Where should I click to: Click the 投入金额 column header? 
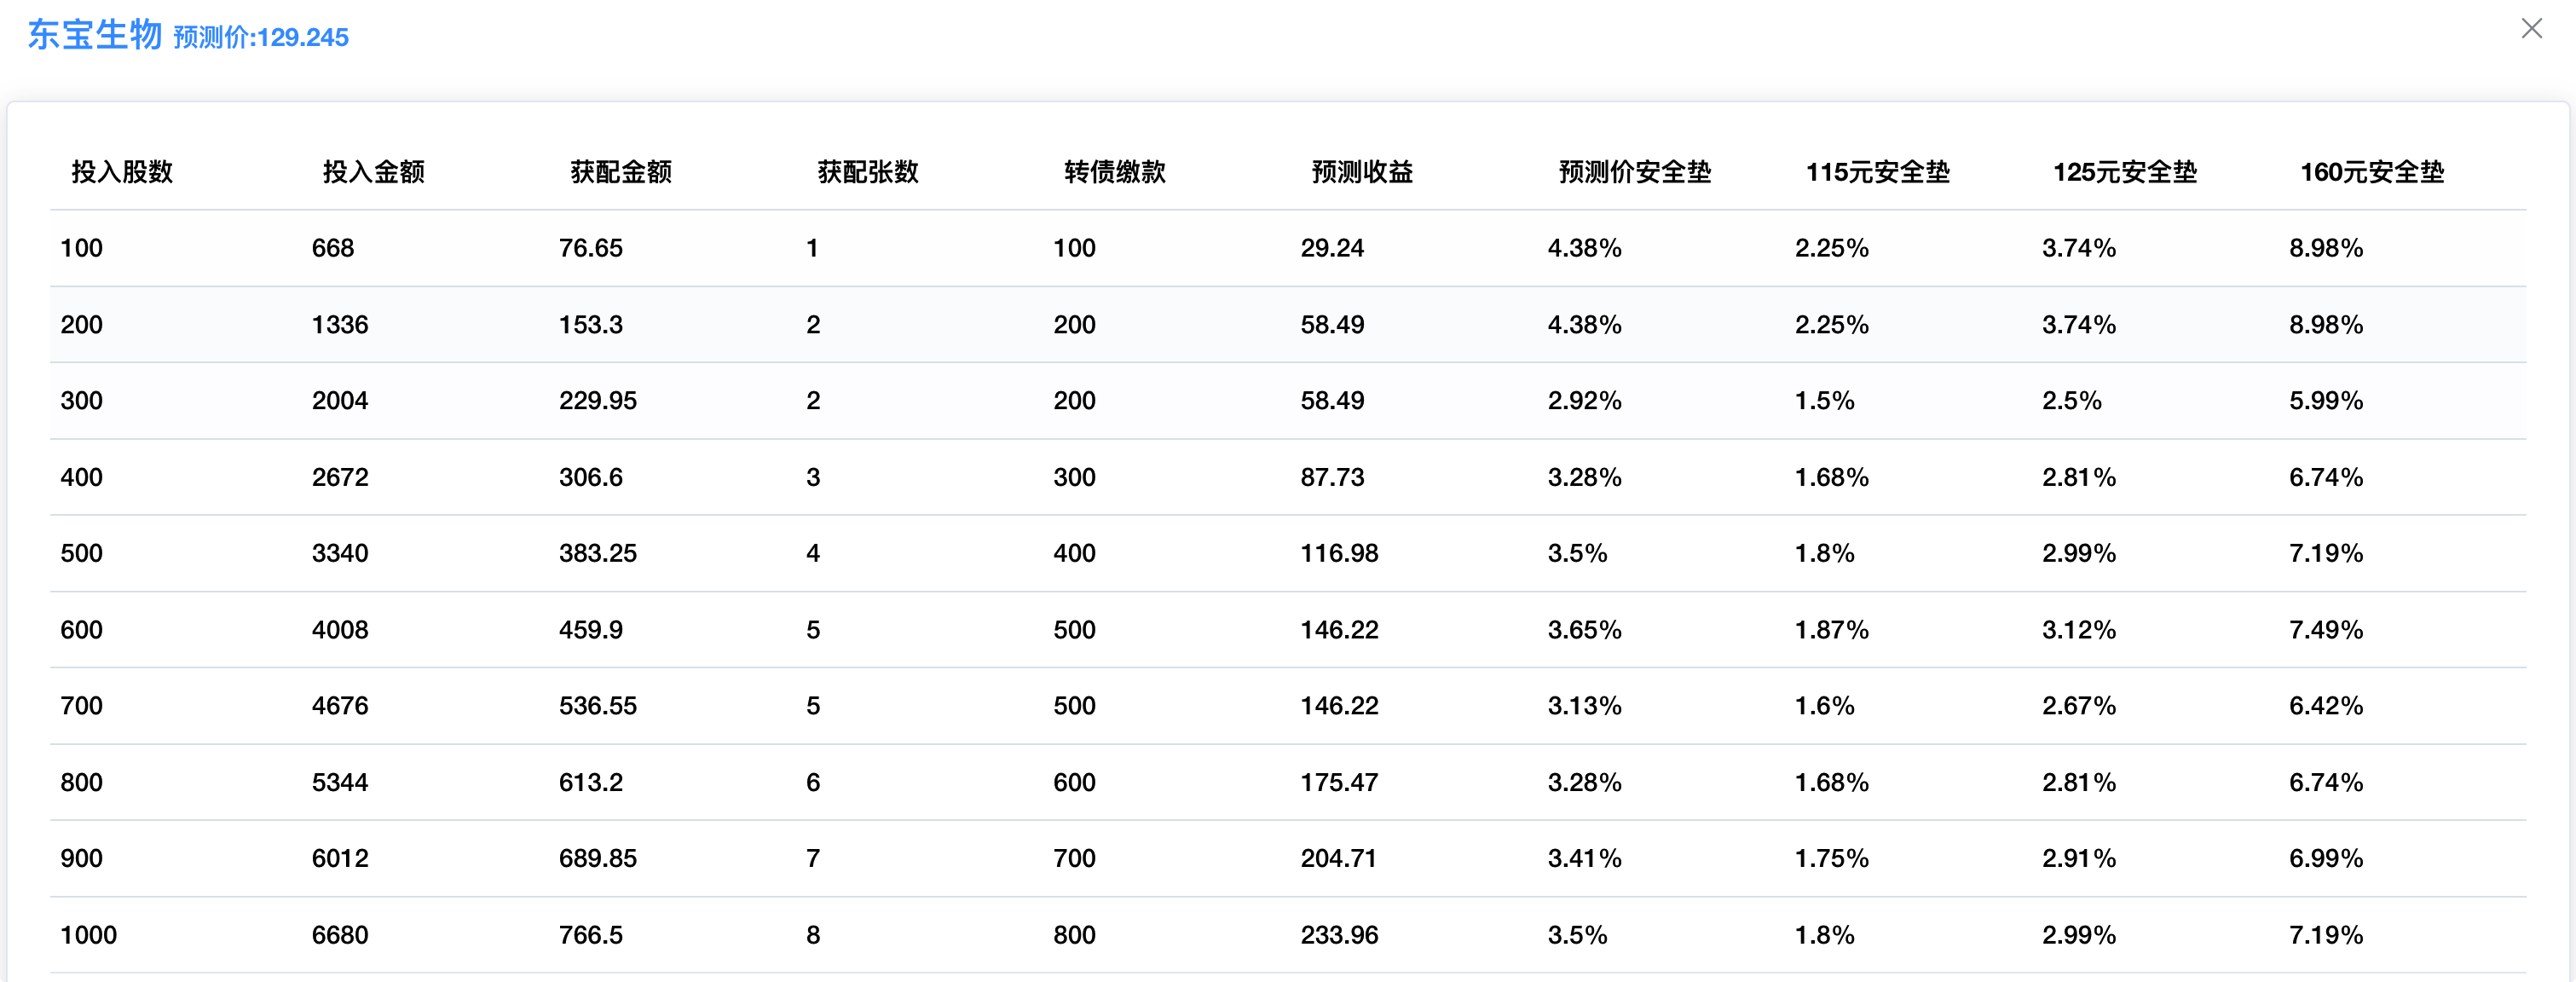click(373, 172)
